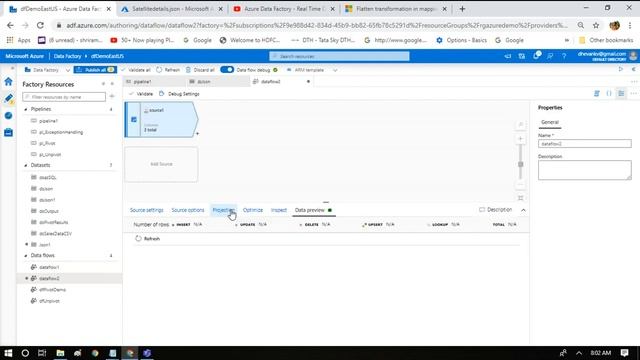The height and width of the screenshot is (360, 640).
Task: Click the plus to add transformation after source1
Action: tap(198, 133)
